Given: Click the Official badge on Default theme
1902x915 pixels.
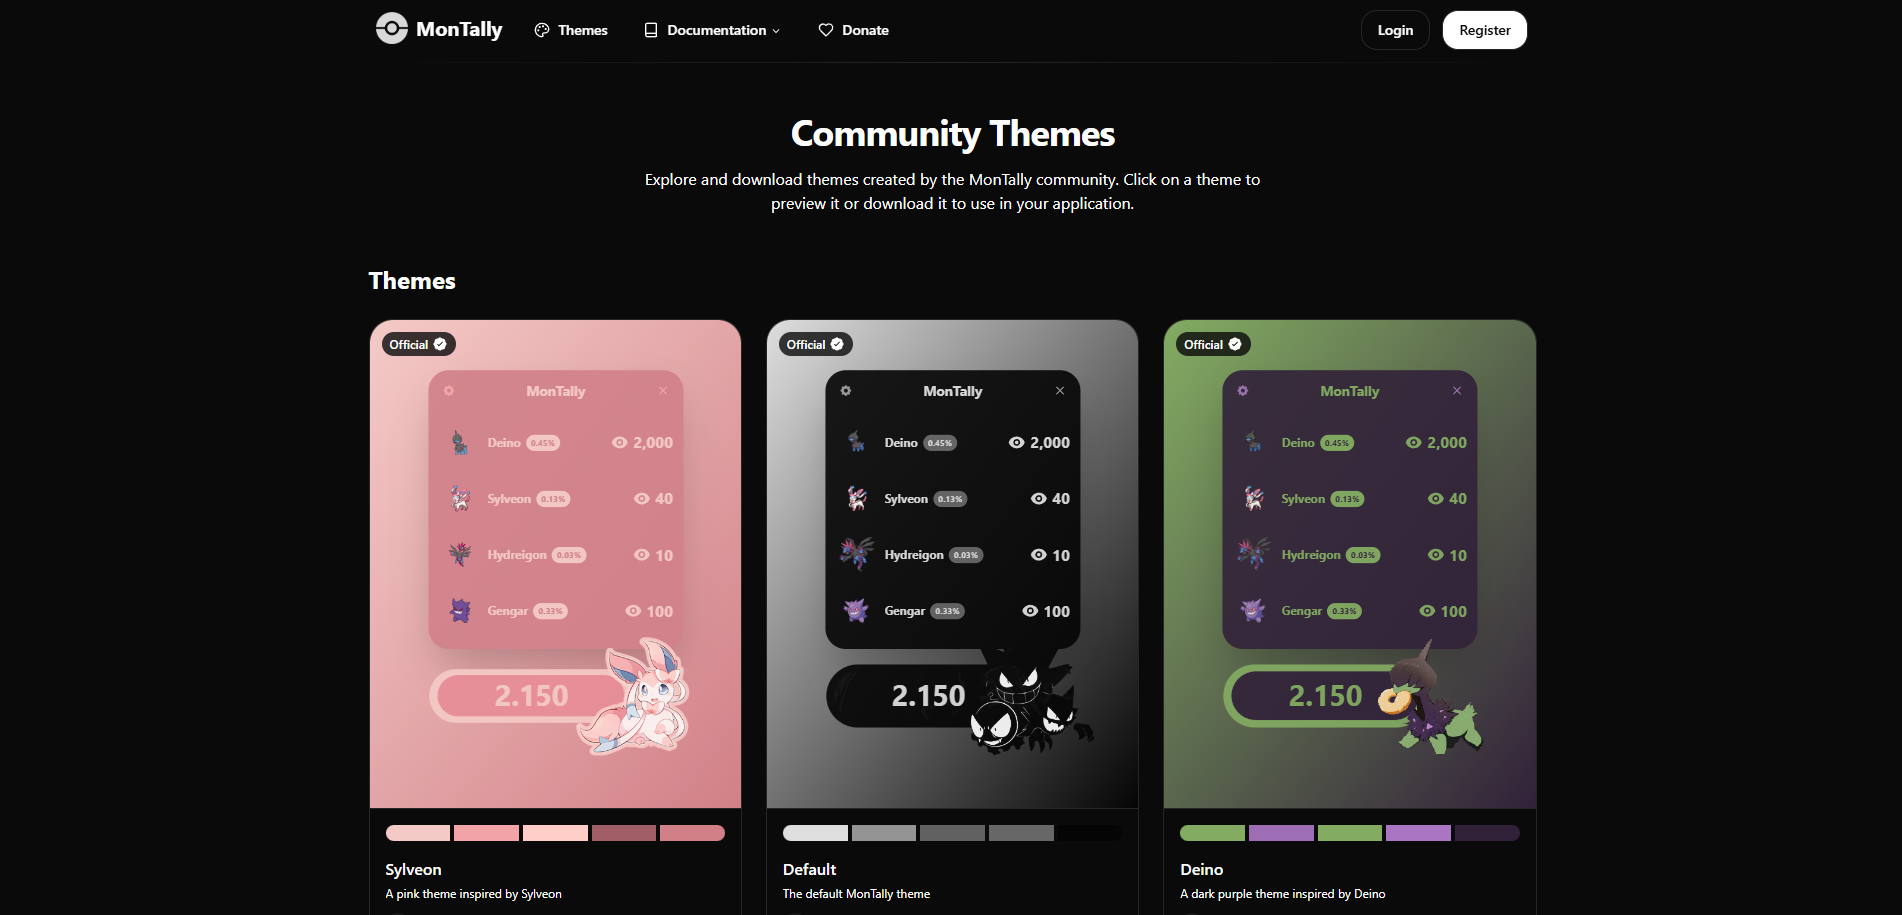Looking at the screenshot, I should (x=815, y=344).
